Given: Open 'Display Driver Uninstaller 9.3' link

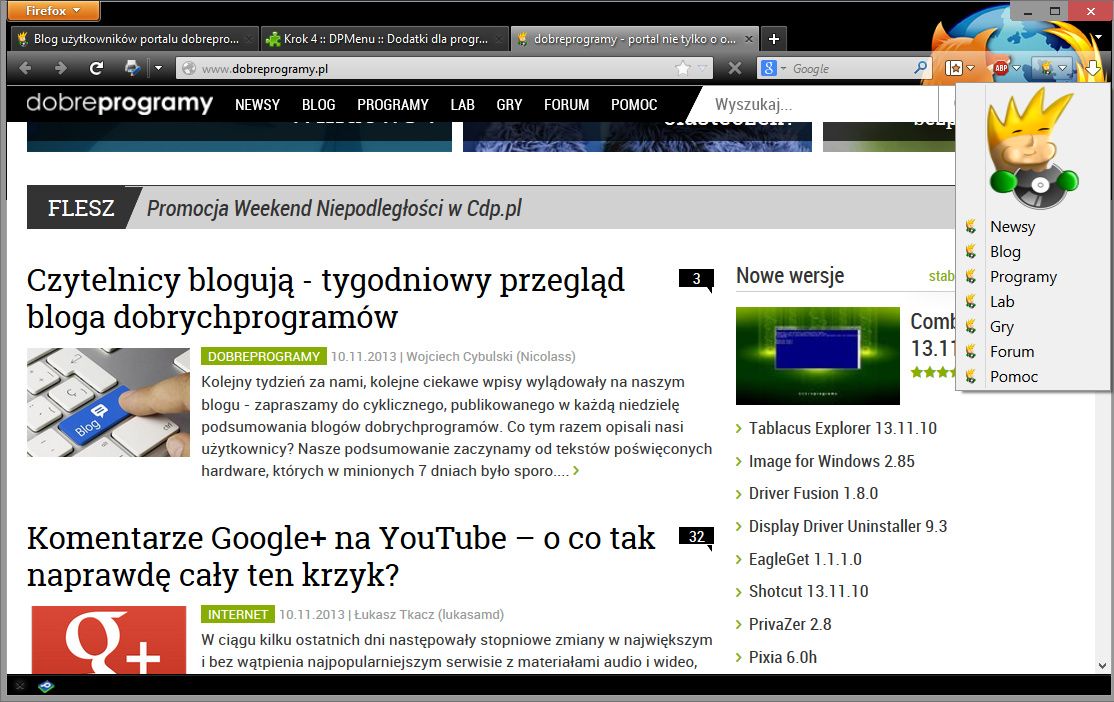Looking at the screenshot, I should point(848,526).
